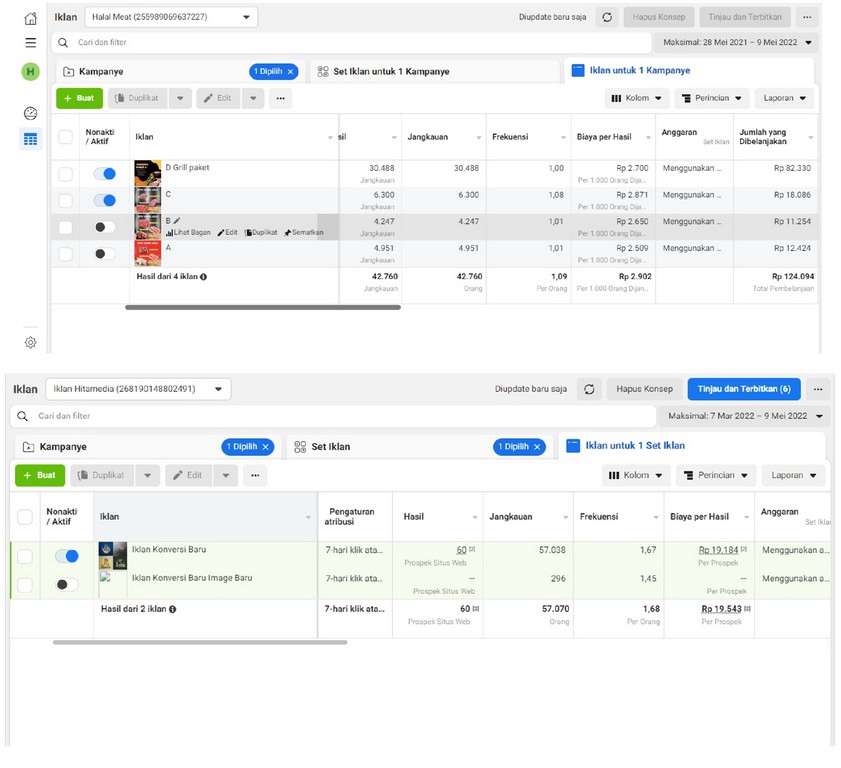Open Ads Reporting speedometer icon
Screen dimensions: 841x768
pyautogui.click(x=30, y=113)
